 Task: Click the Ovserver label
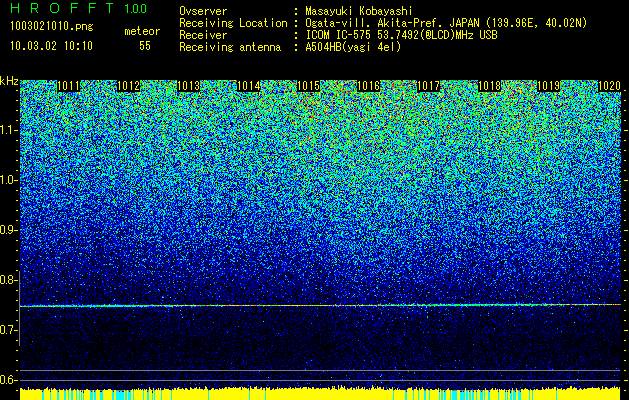203,11
